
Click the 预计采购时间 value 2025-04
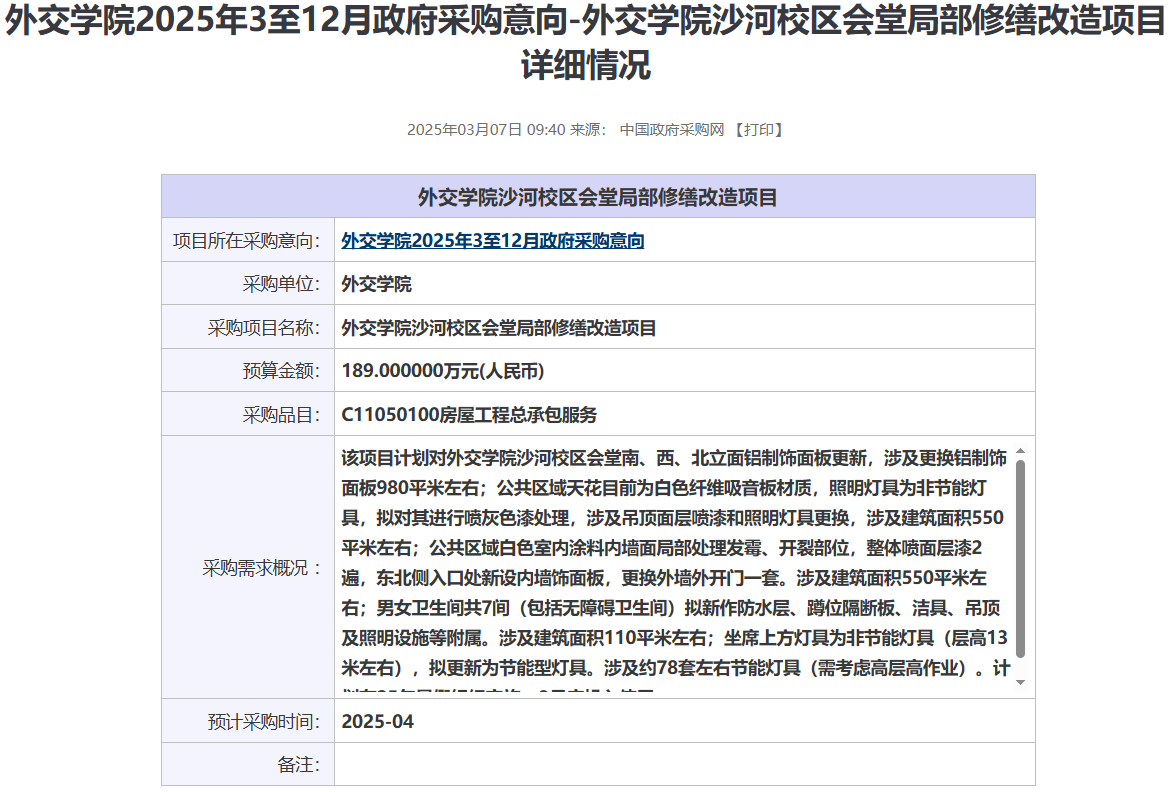pyautogui.click(x=377, y=722)
